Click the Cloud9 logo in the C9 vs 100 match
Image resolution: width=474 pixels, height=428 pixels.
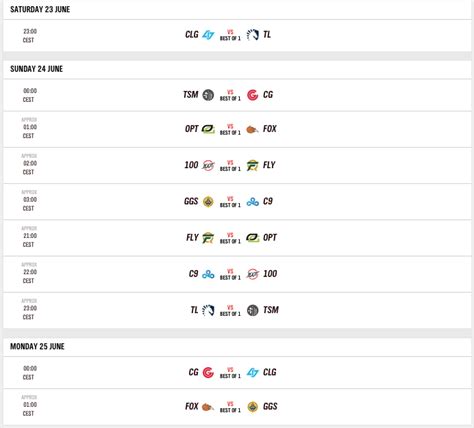pos(208,274)
